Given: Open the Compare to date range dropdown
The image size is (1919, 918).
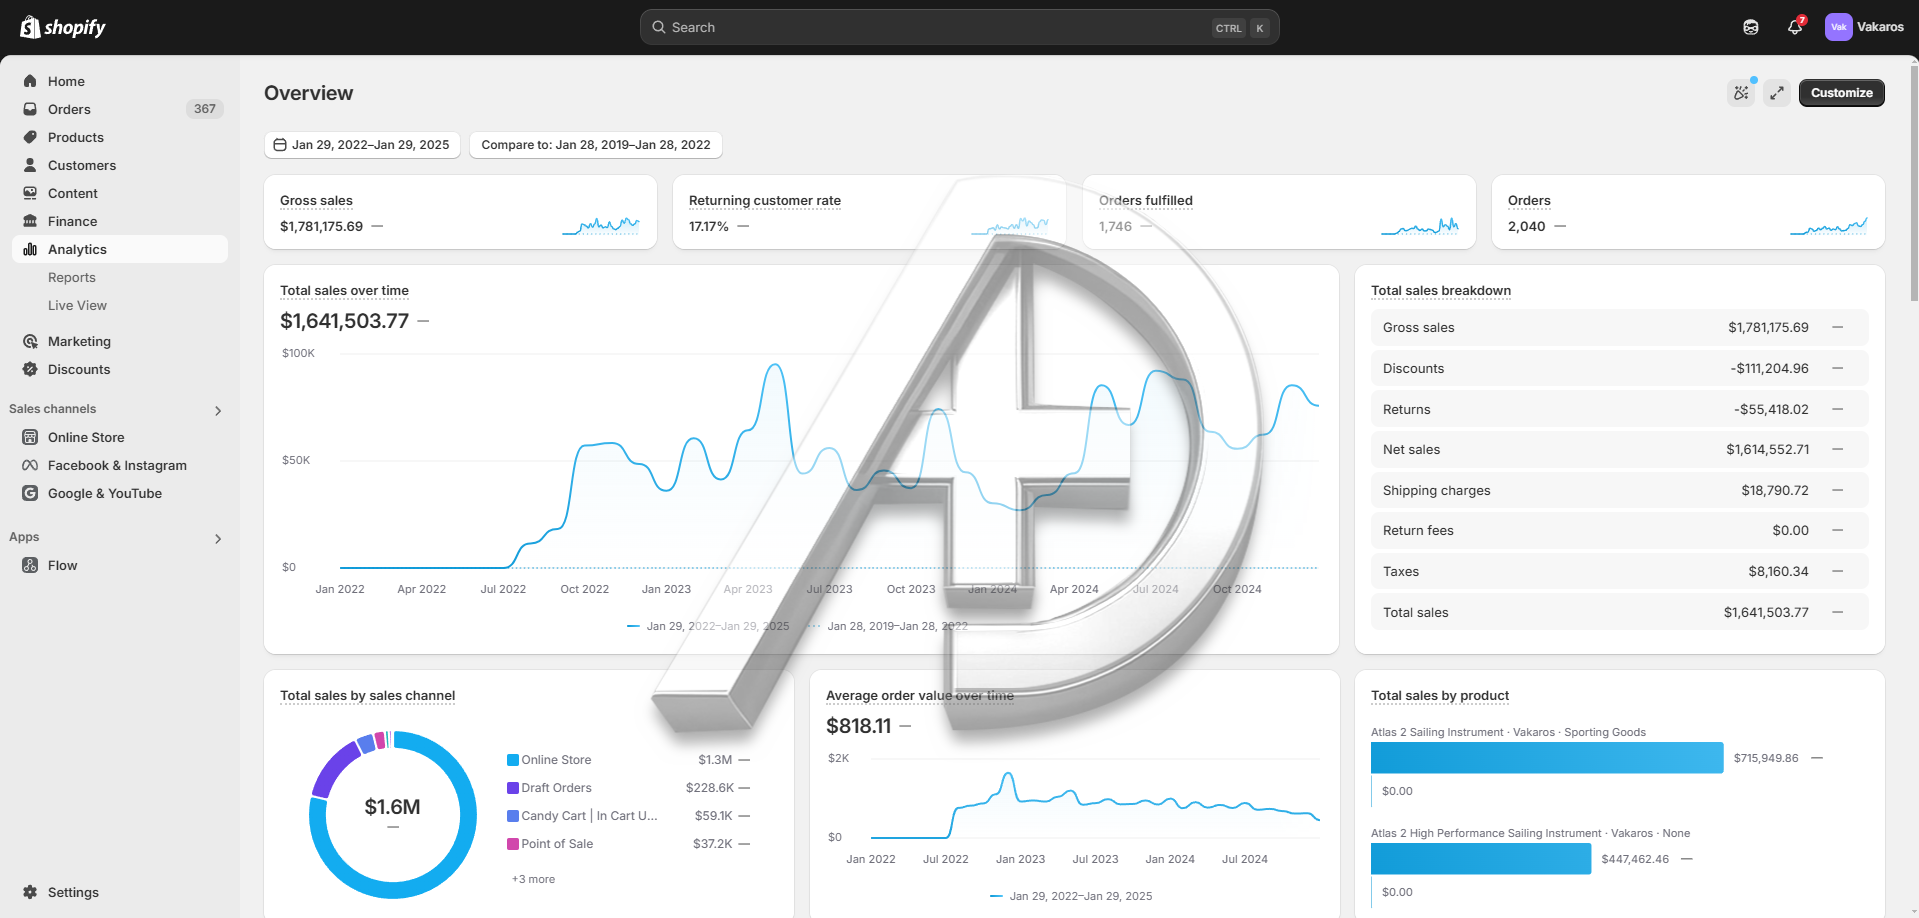Looking at the screenshot, I should (x=595, y=145).
